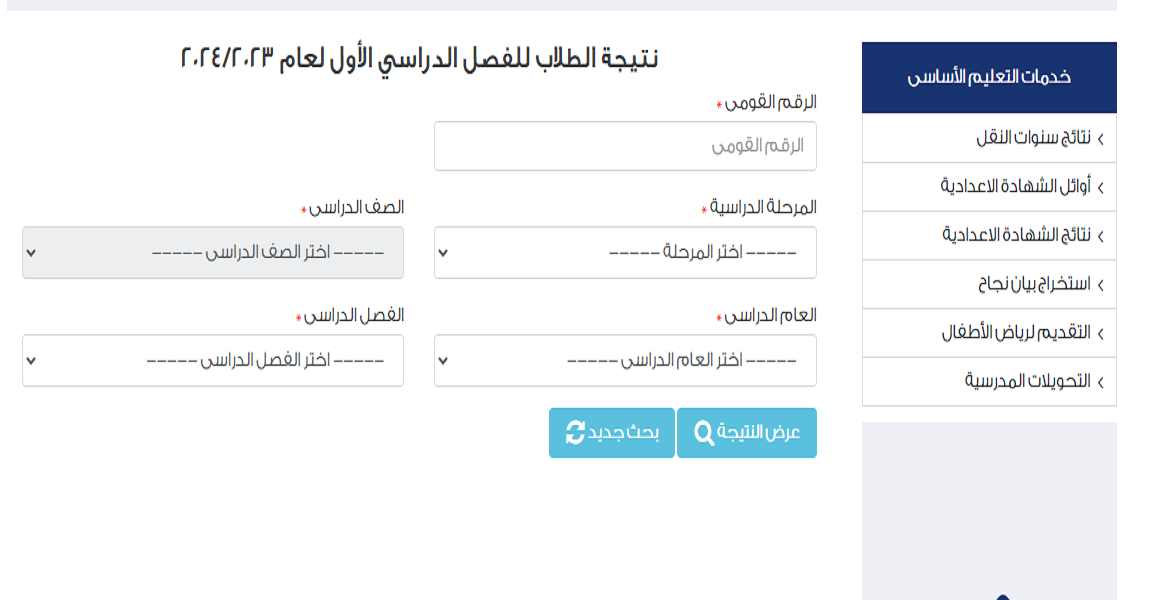Open the اختر المرحلة dropdown
This screenshot has height=600, width=1169.
point(626,253)
